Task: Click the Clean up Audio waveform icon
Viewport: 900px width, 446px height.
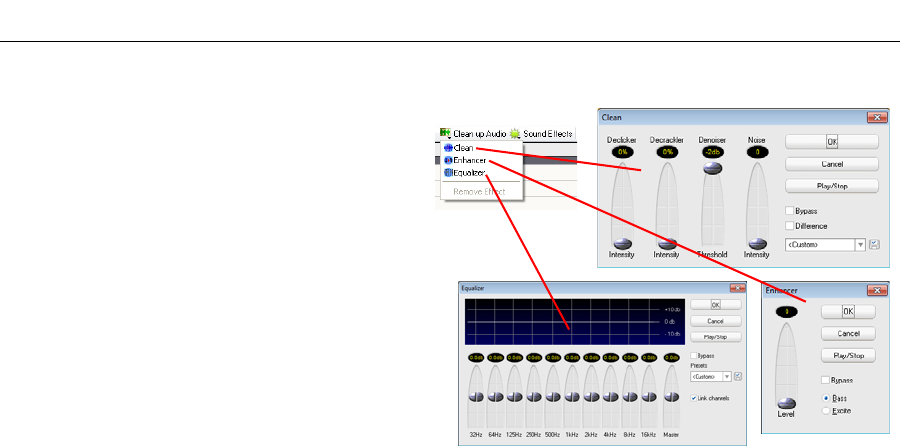Action: click(445, 134)
